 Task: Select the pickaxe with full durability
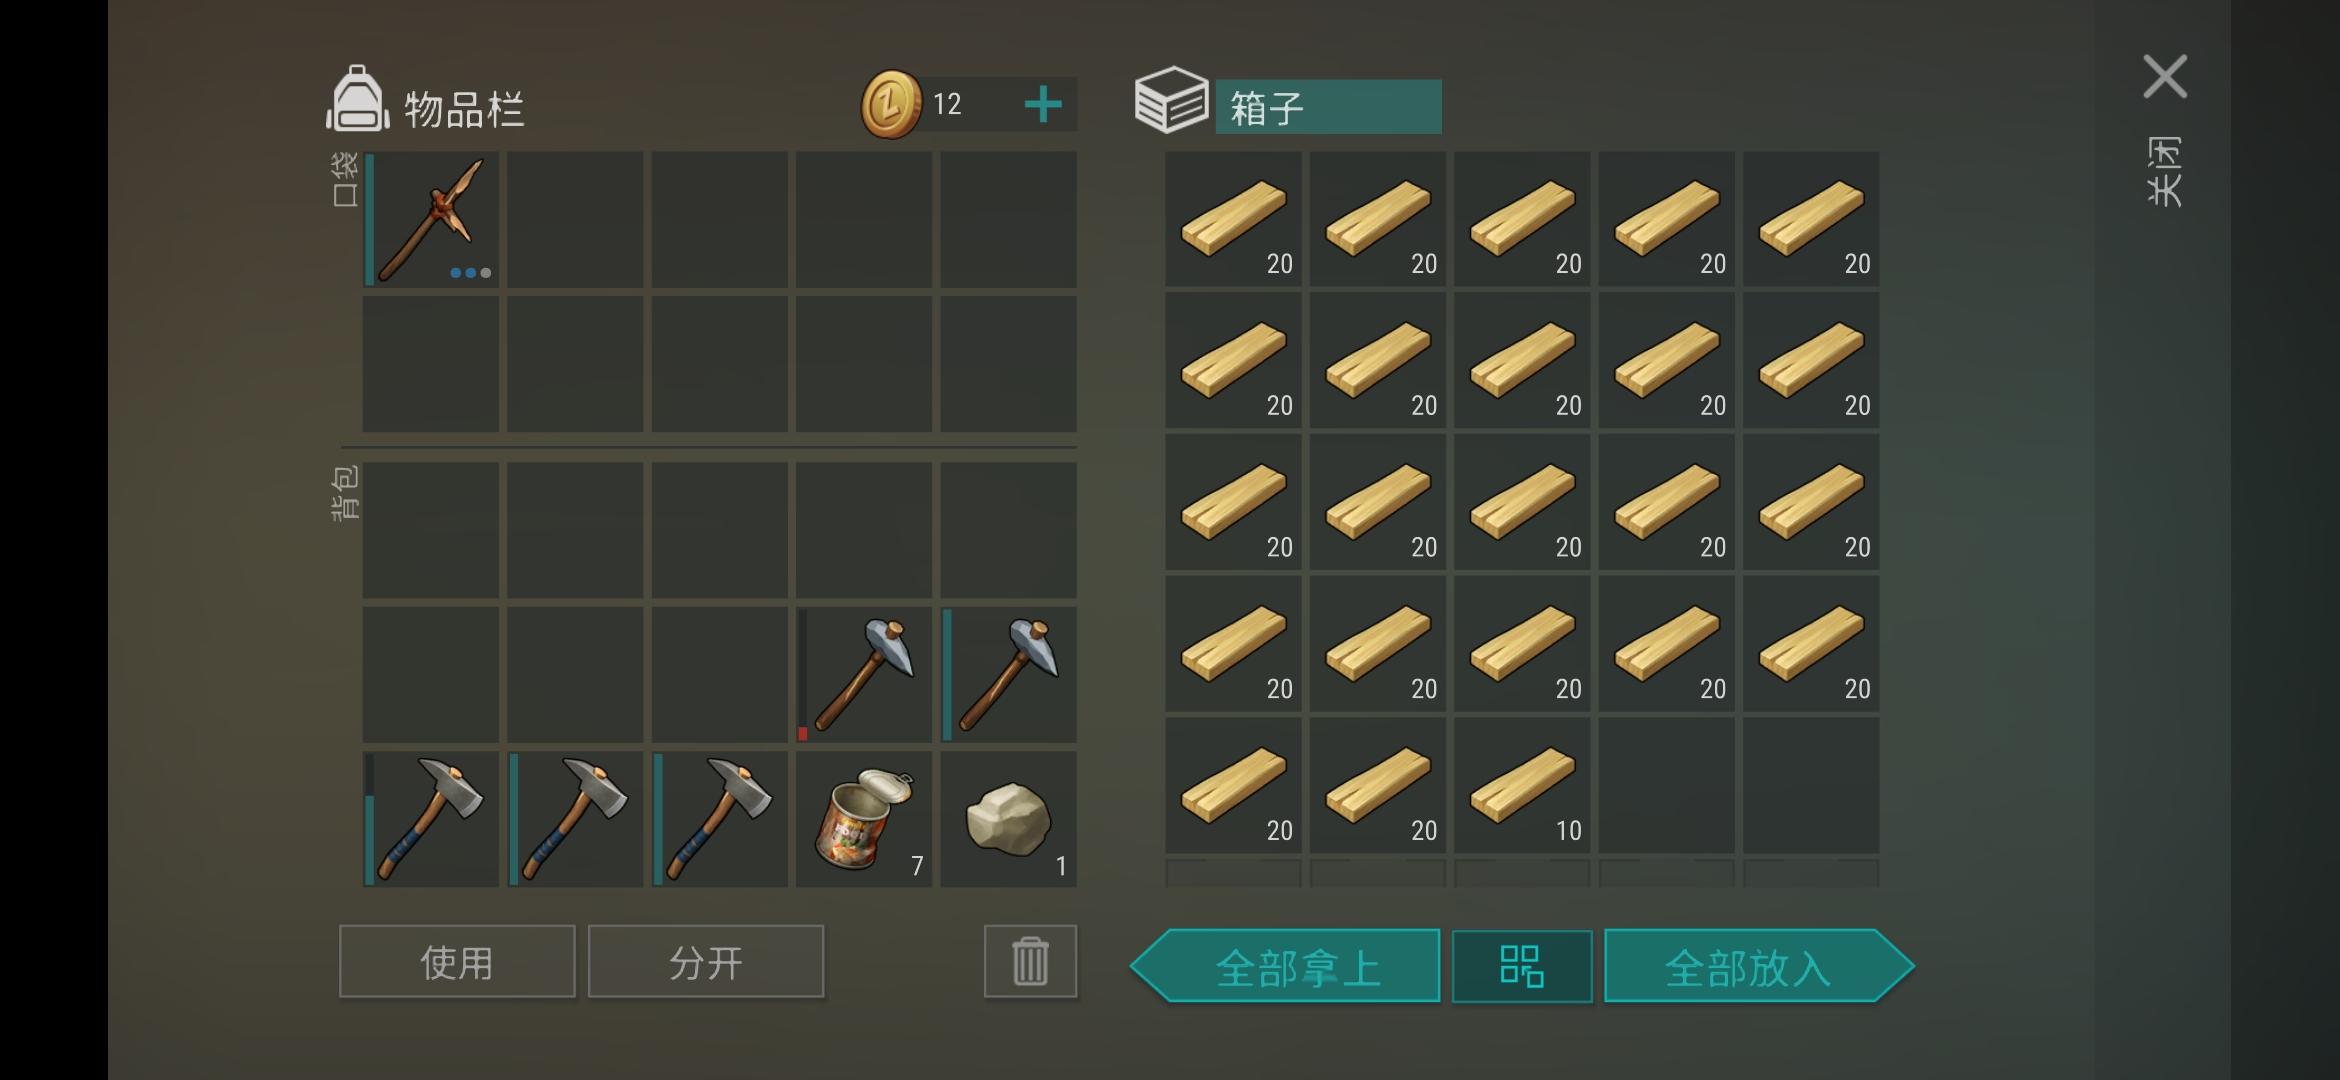[x=1008, y=675]
